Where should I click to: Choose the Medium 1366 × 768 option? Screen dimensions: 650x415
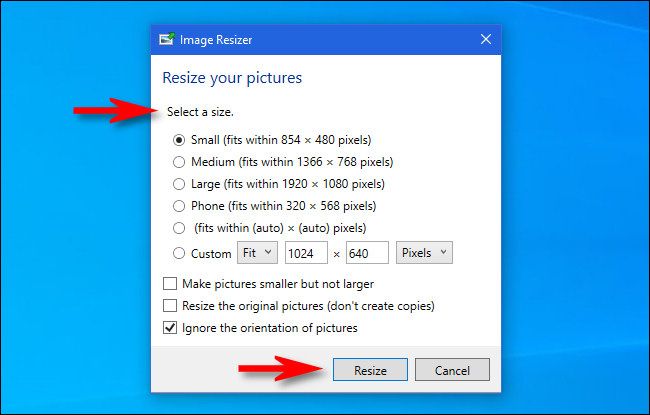180,162
